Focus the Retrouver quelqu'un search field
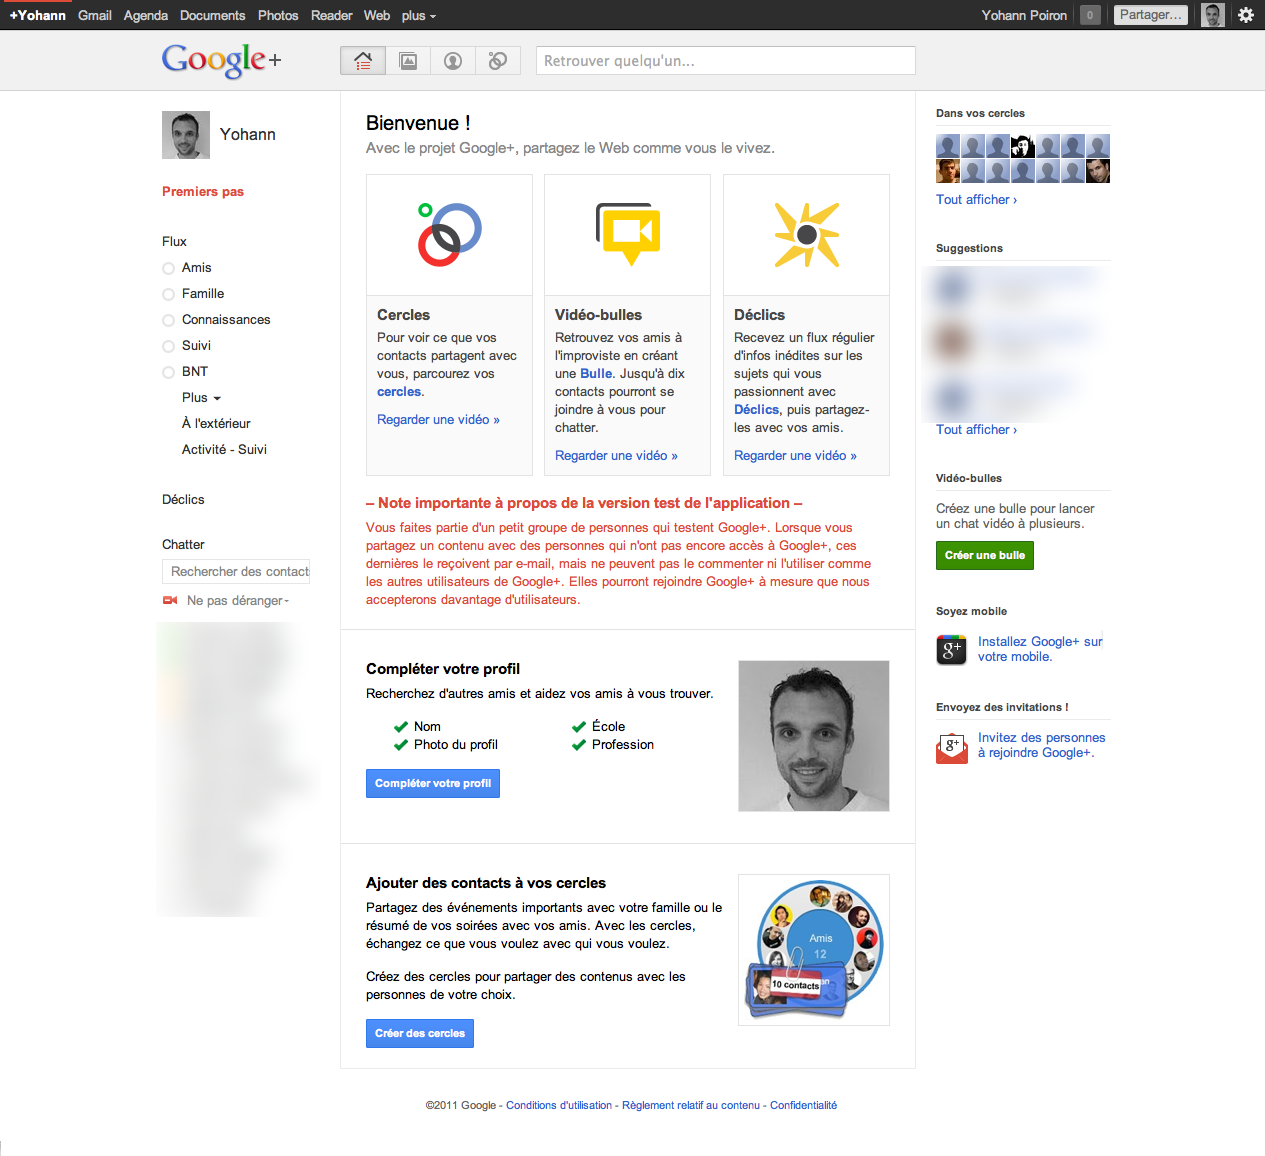 [726, 61]
